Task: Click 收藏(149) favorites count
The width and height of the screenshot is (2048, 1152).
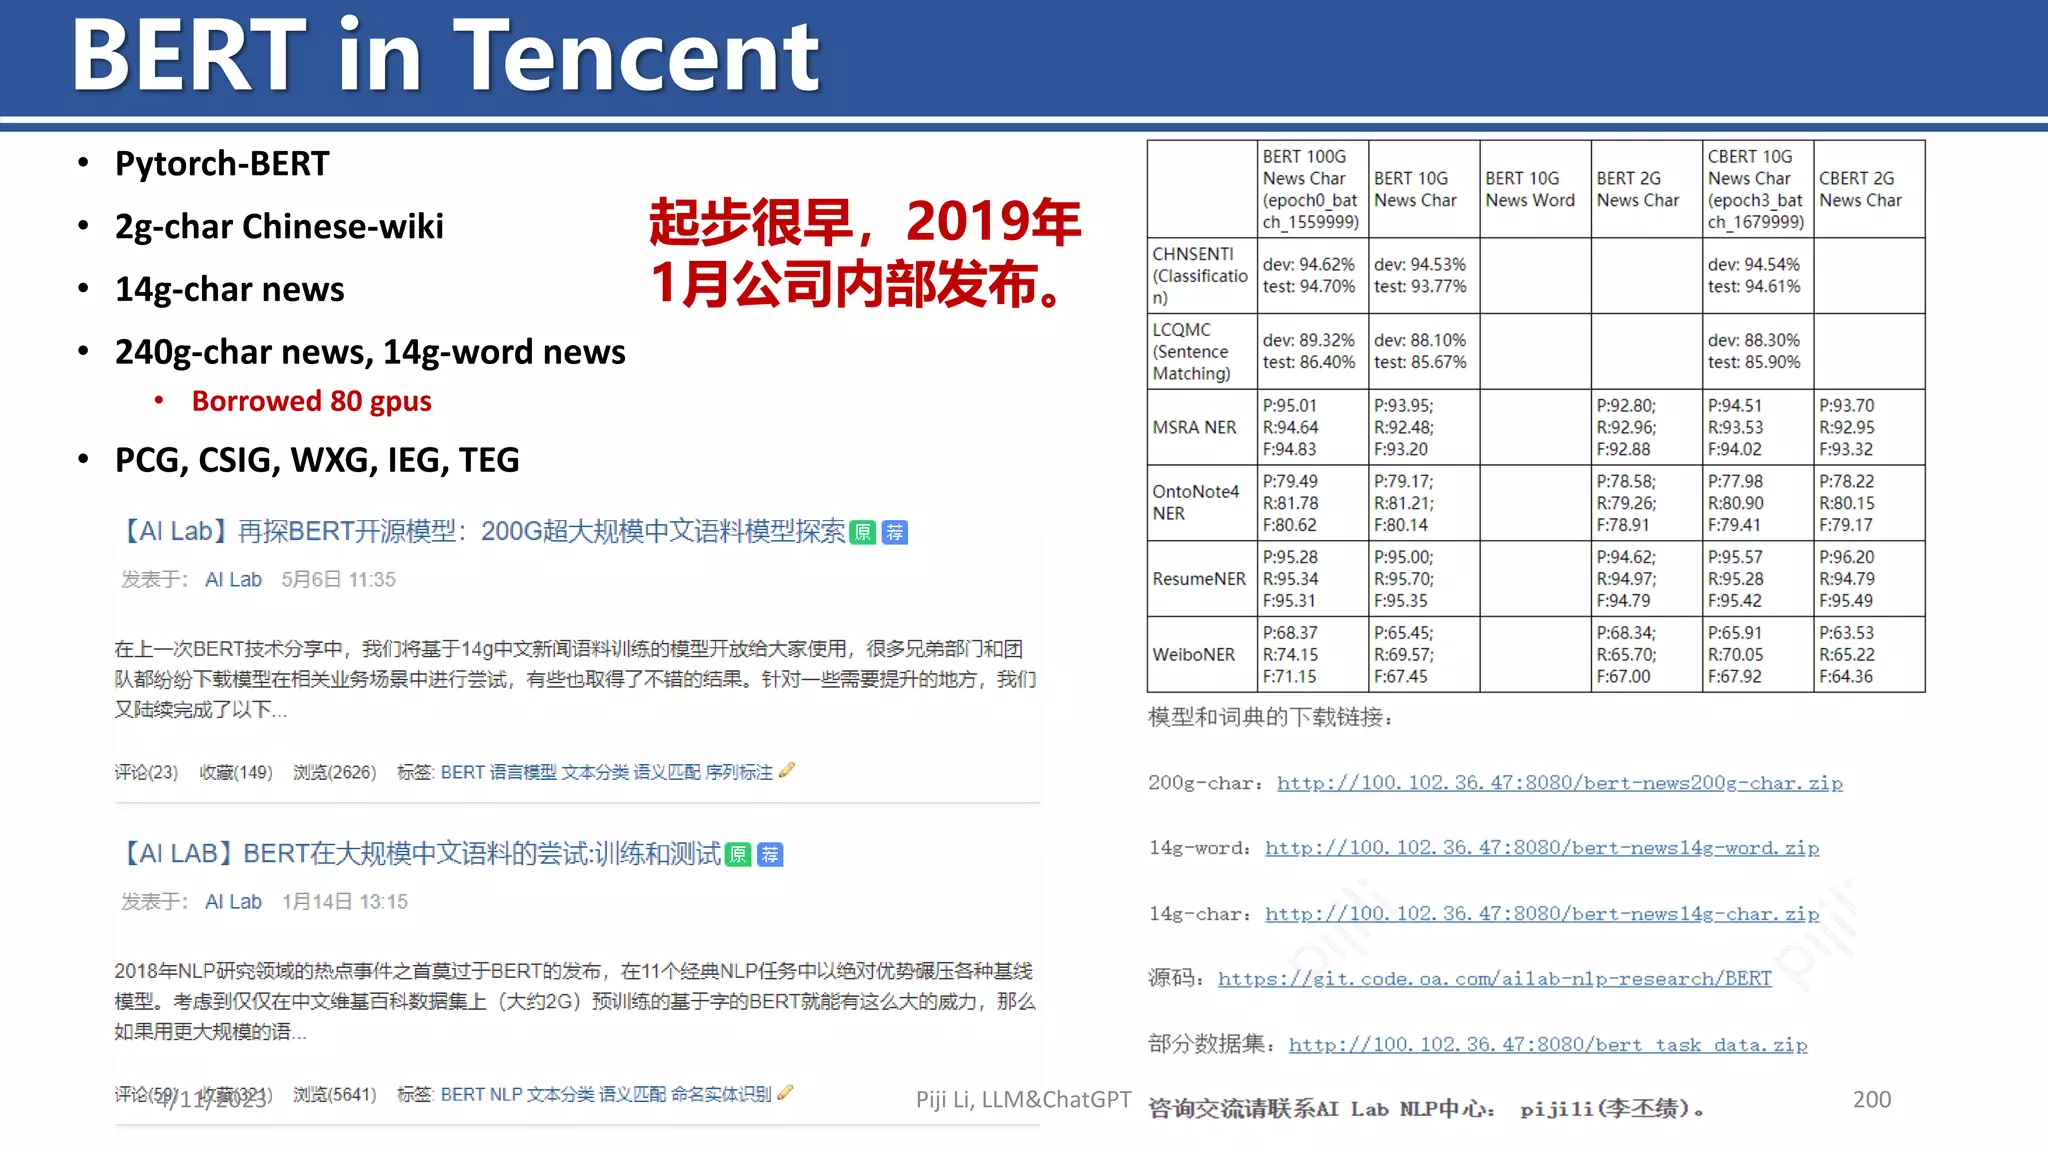Action: pos(236,772)
